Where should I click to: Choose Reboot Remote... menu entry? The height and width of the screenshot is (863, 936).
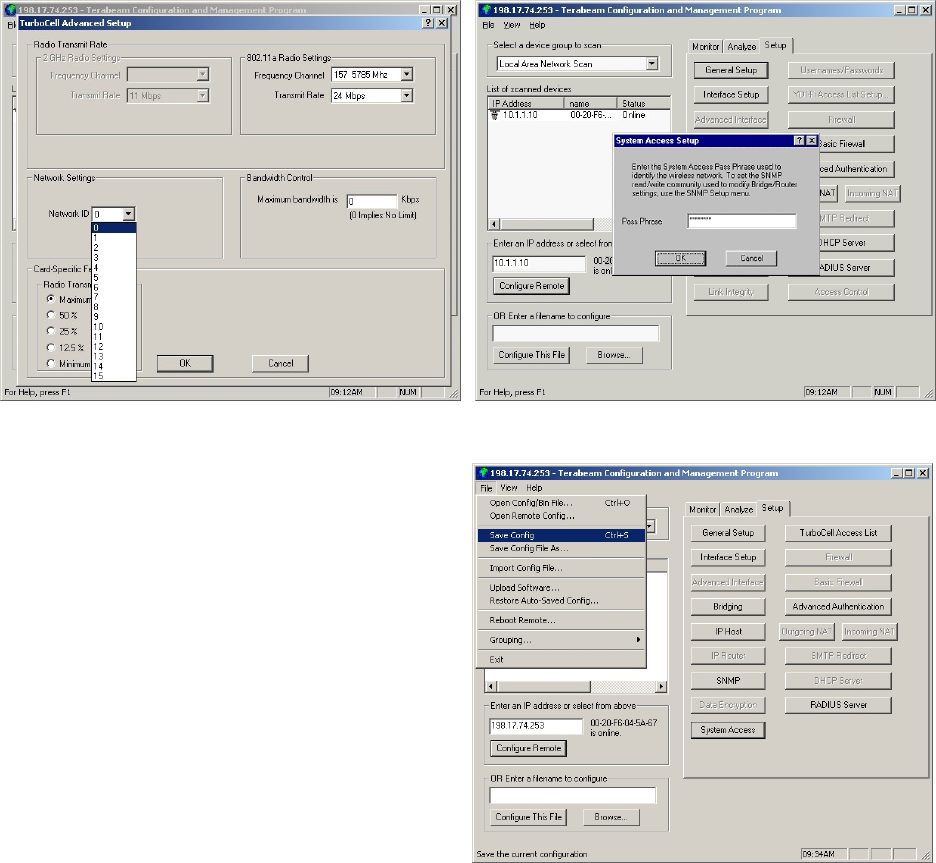pyautogui.click(x=561, y=620)
